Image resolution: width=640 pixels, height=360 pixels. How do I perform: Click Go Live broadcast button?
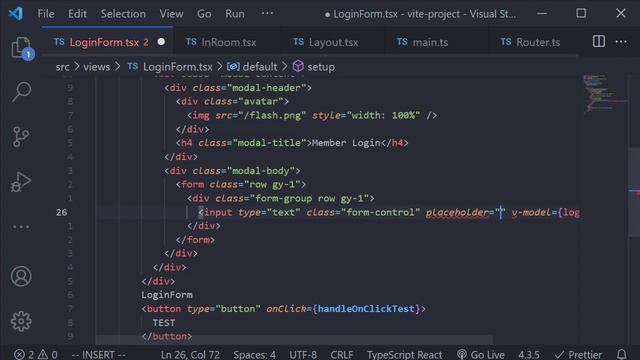pos(481,354)
